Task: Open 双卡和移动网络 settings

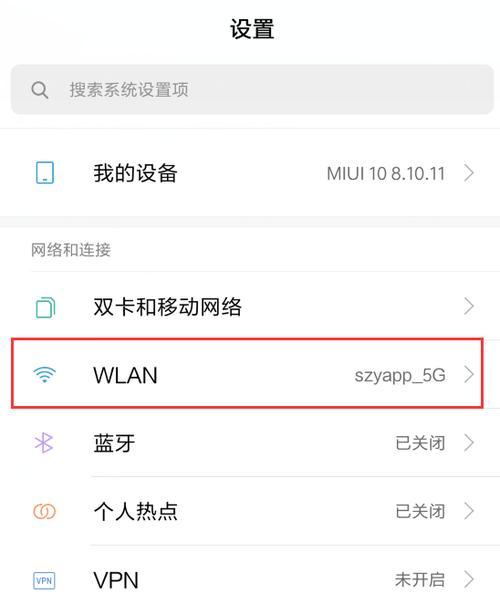Action: point(250,306)
